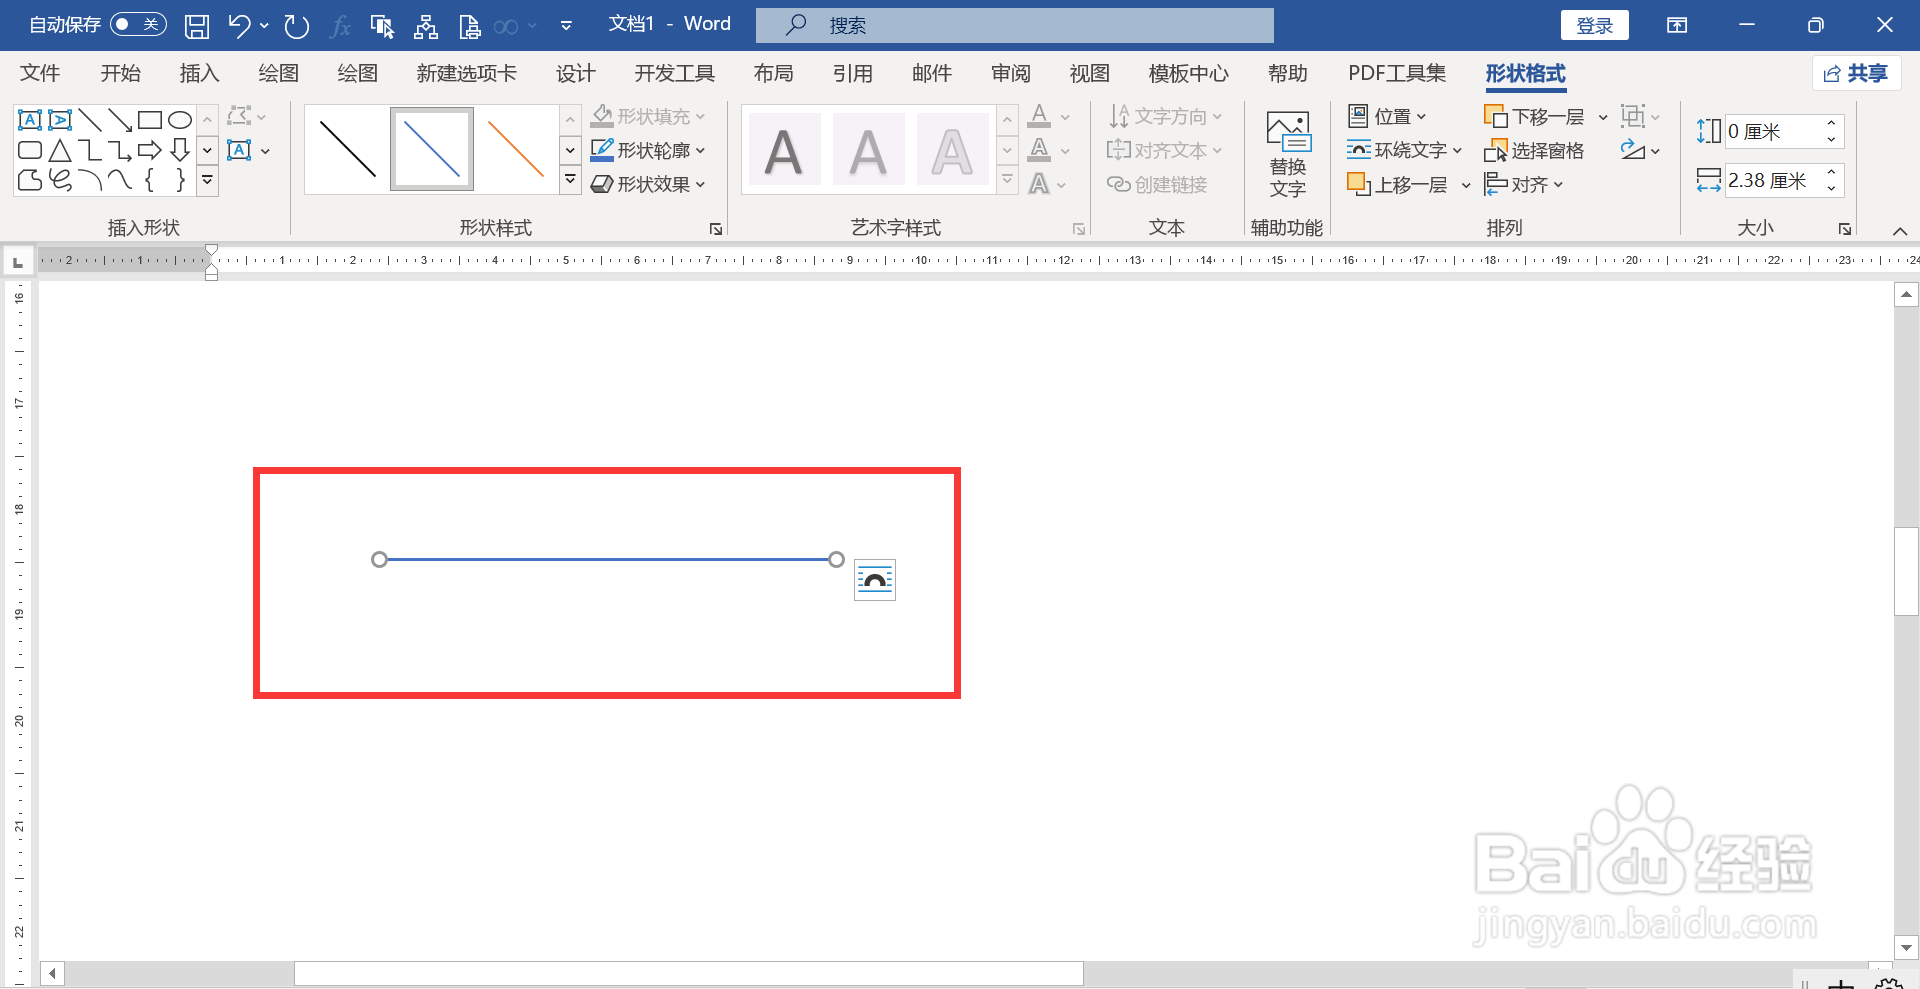
Task: Select the left brace shape
Action: (x=150, y=180)
